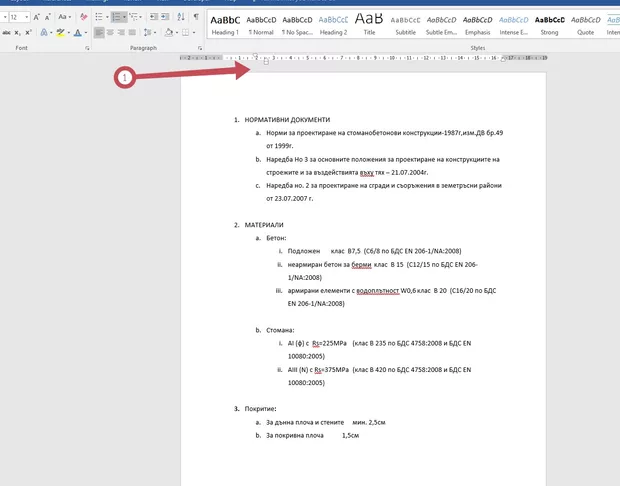
Task: Toggle subscript formatting
Action: [20, 33]
